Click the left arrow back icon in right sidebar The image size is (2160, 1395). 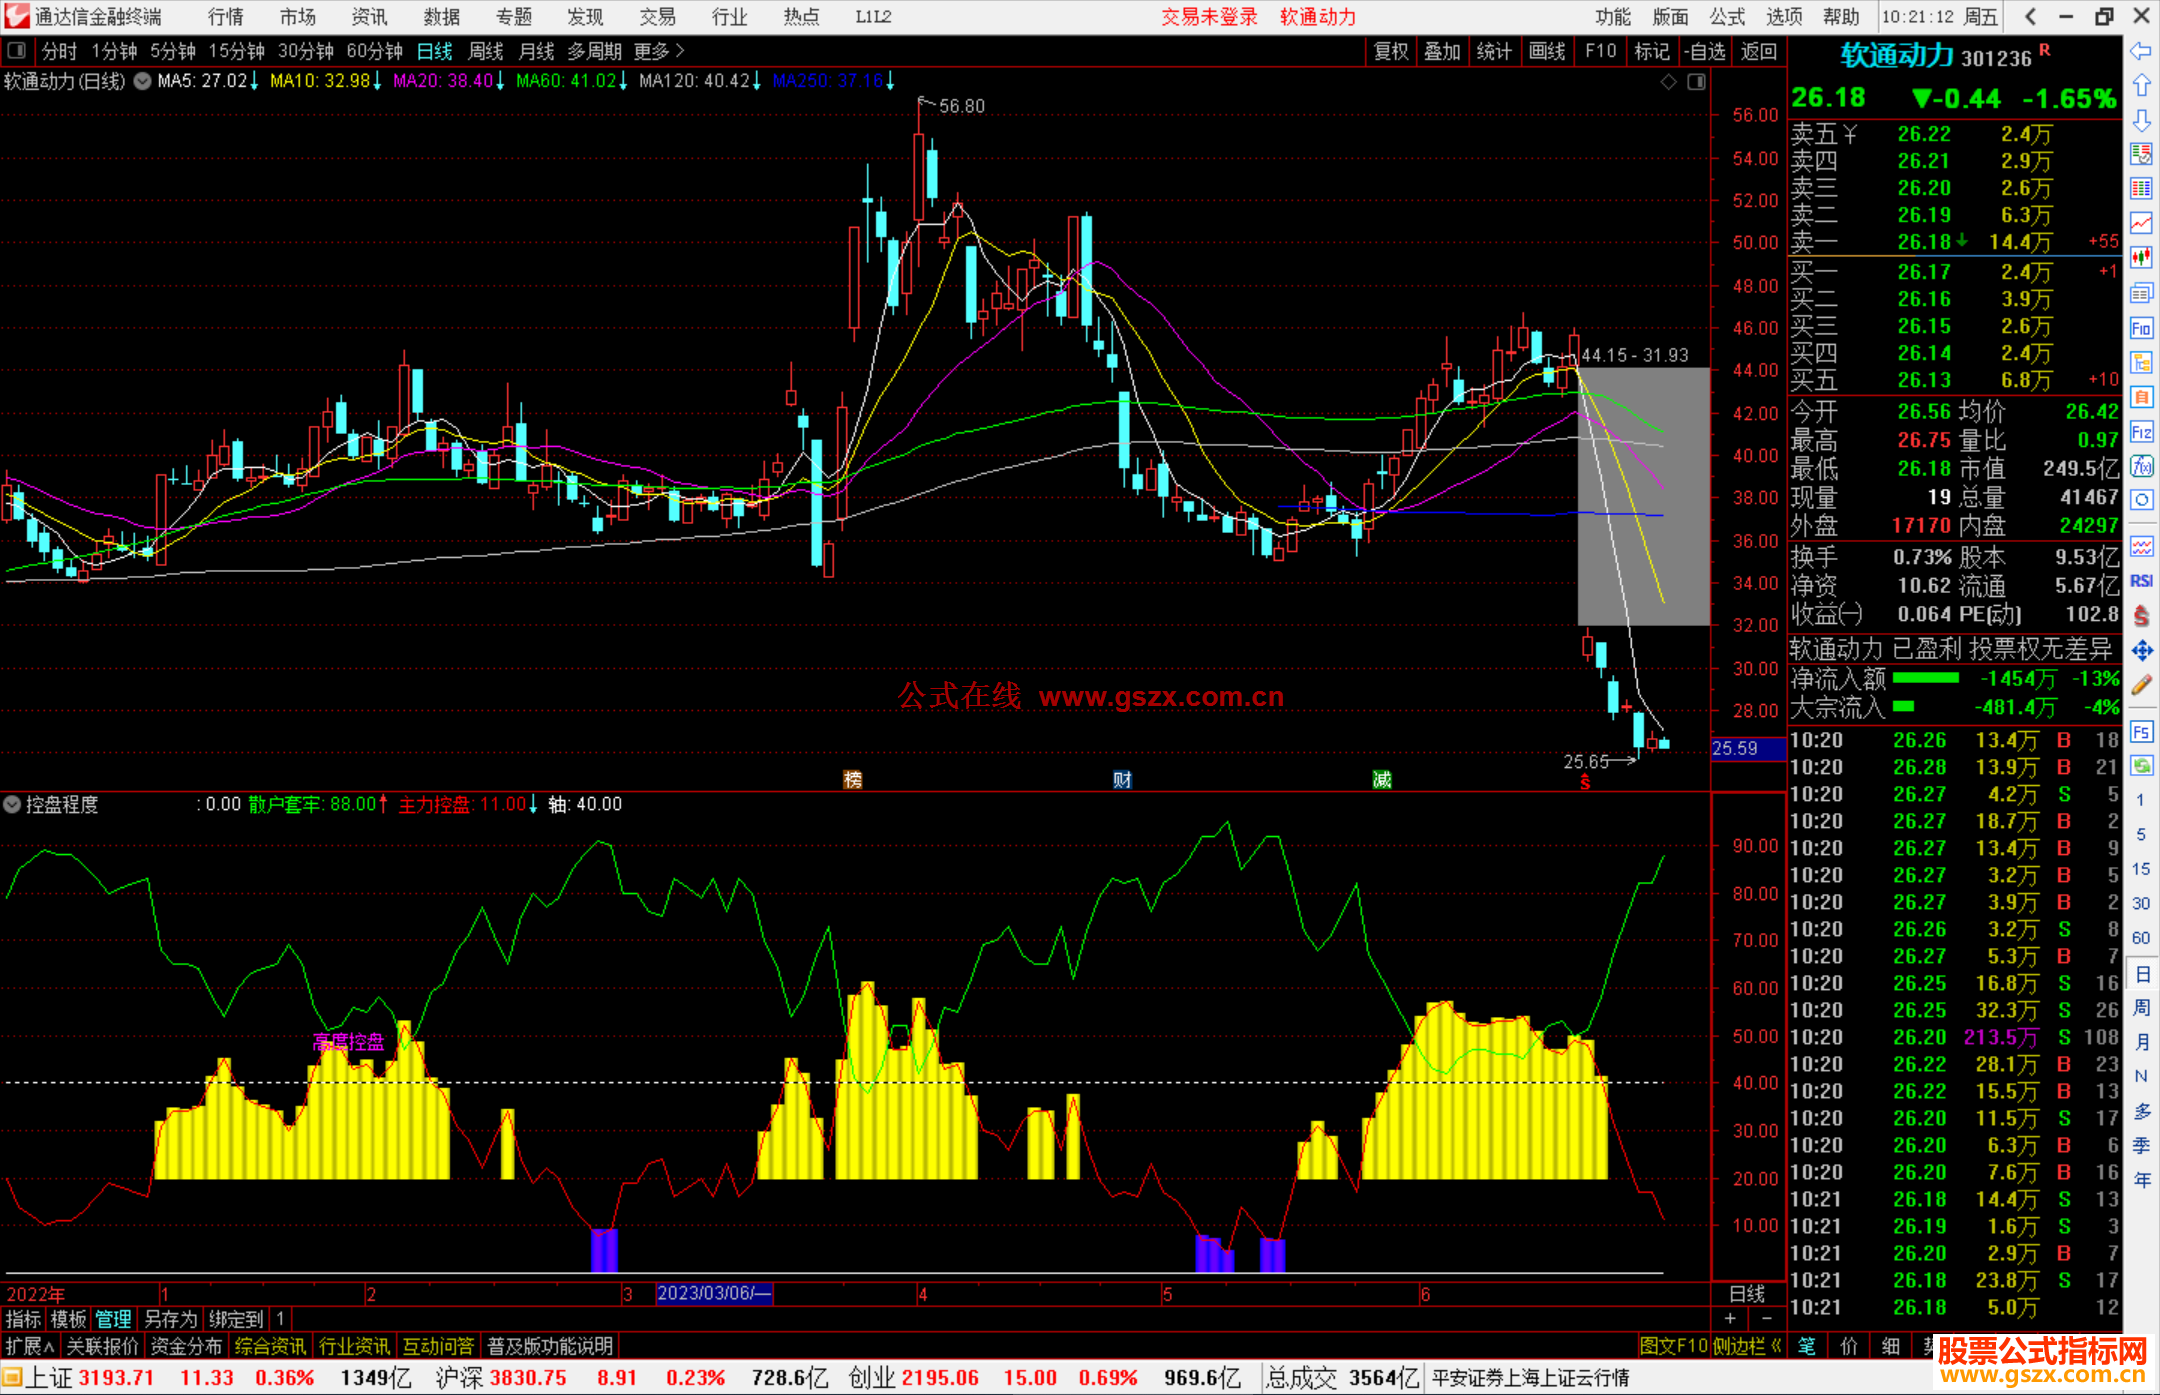click(x=2141, y=51)
